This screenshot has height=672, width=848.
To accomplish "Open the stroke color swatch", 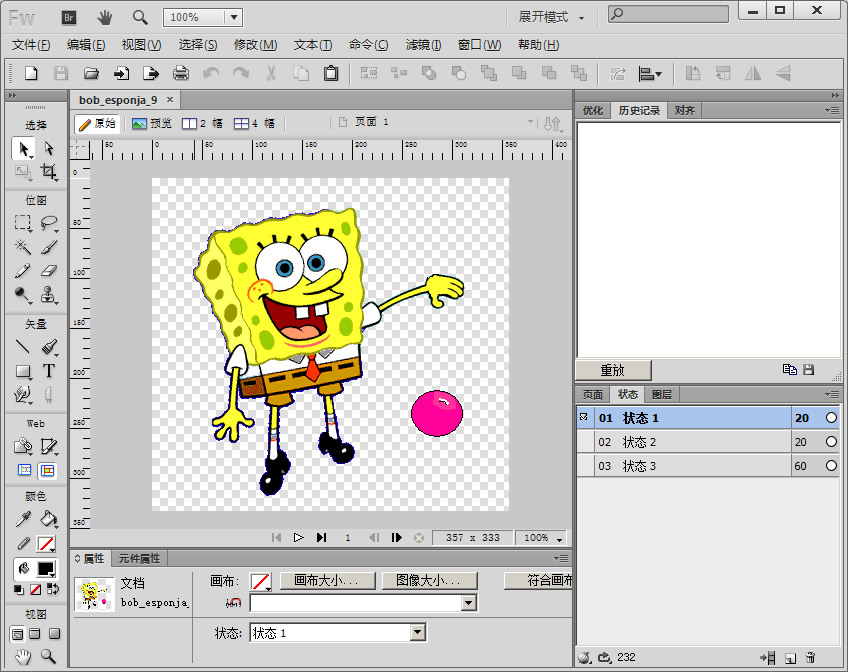I will pos(46,543).
